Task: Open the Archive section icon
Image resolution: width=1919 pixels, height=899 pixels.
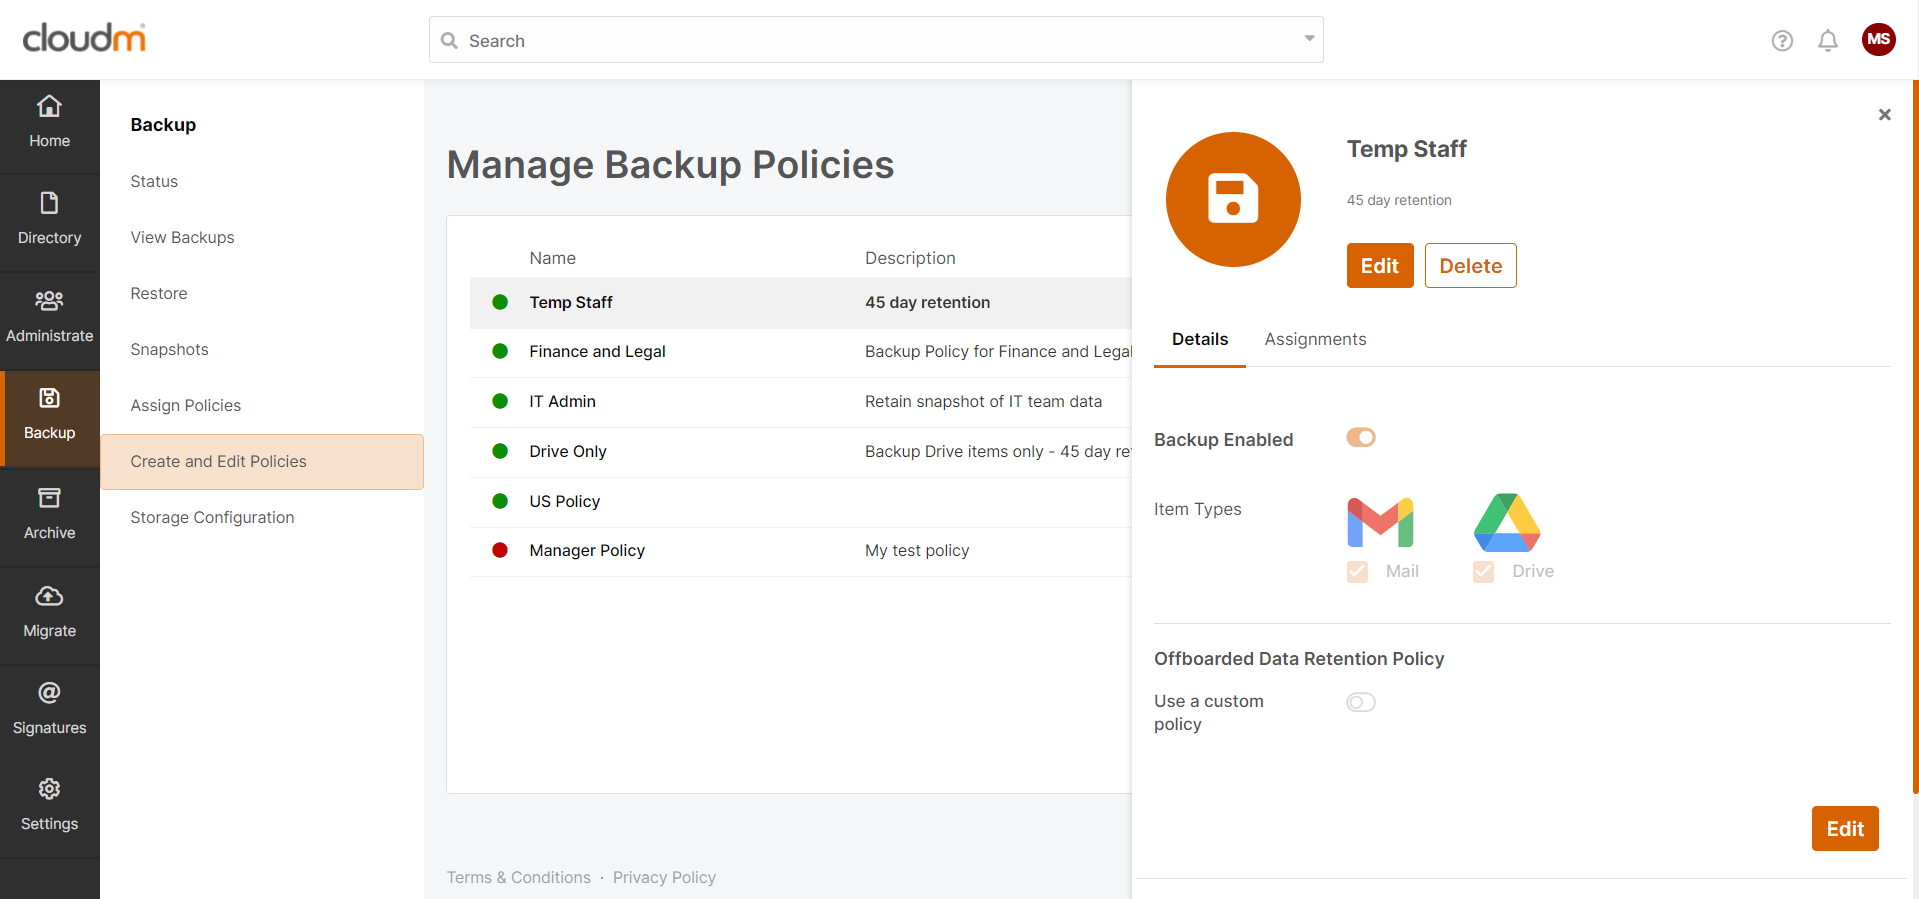Action: pos(49,498)
